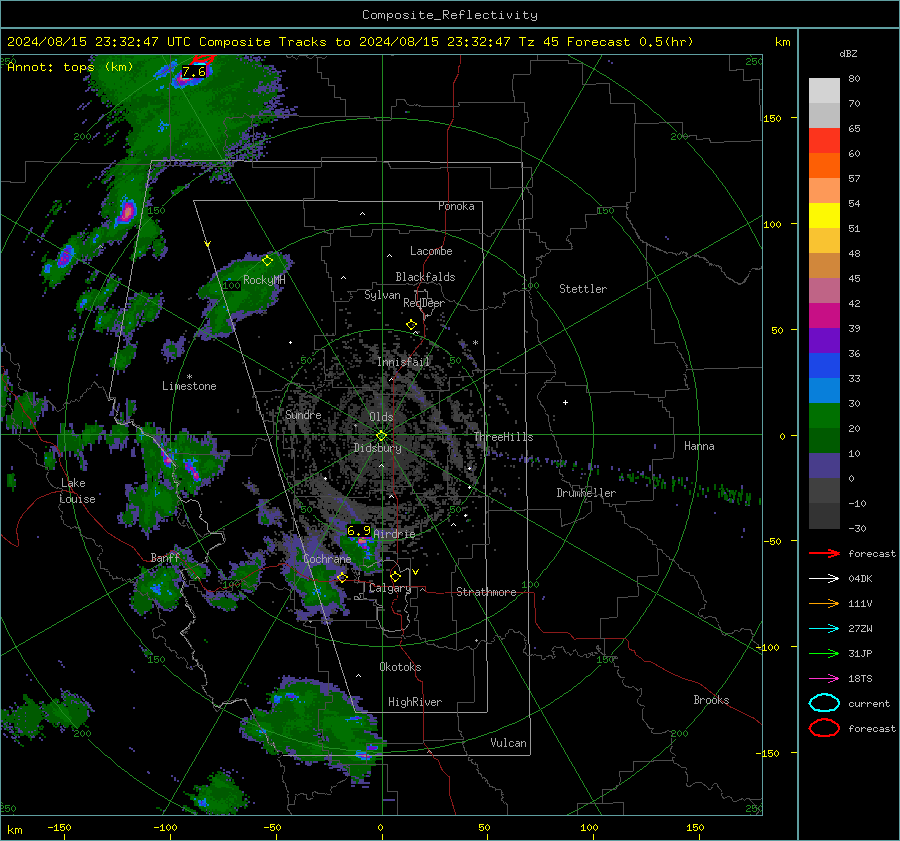Click the yellow diamond marker below Cochrane

[x=342, y=577]
